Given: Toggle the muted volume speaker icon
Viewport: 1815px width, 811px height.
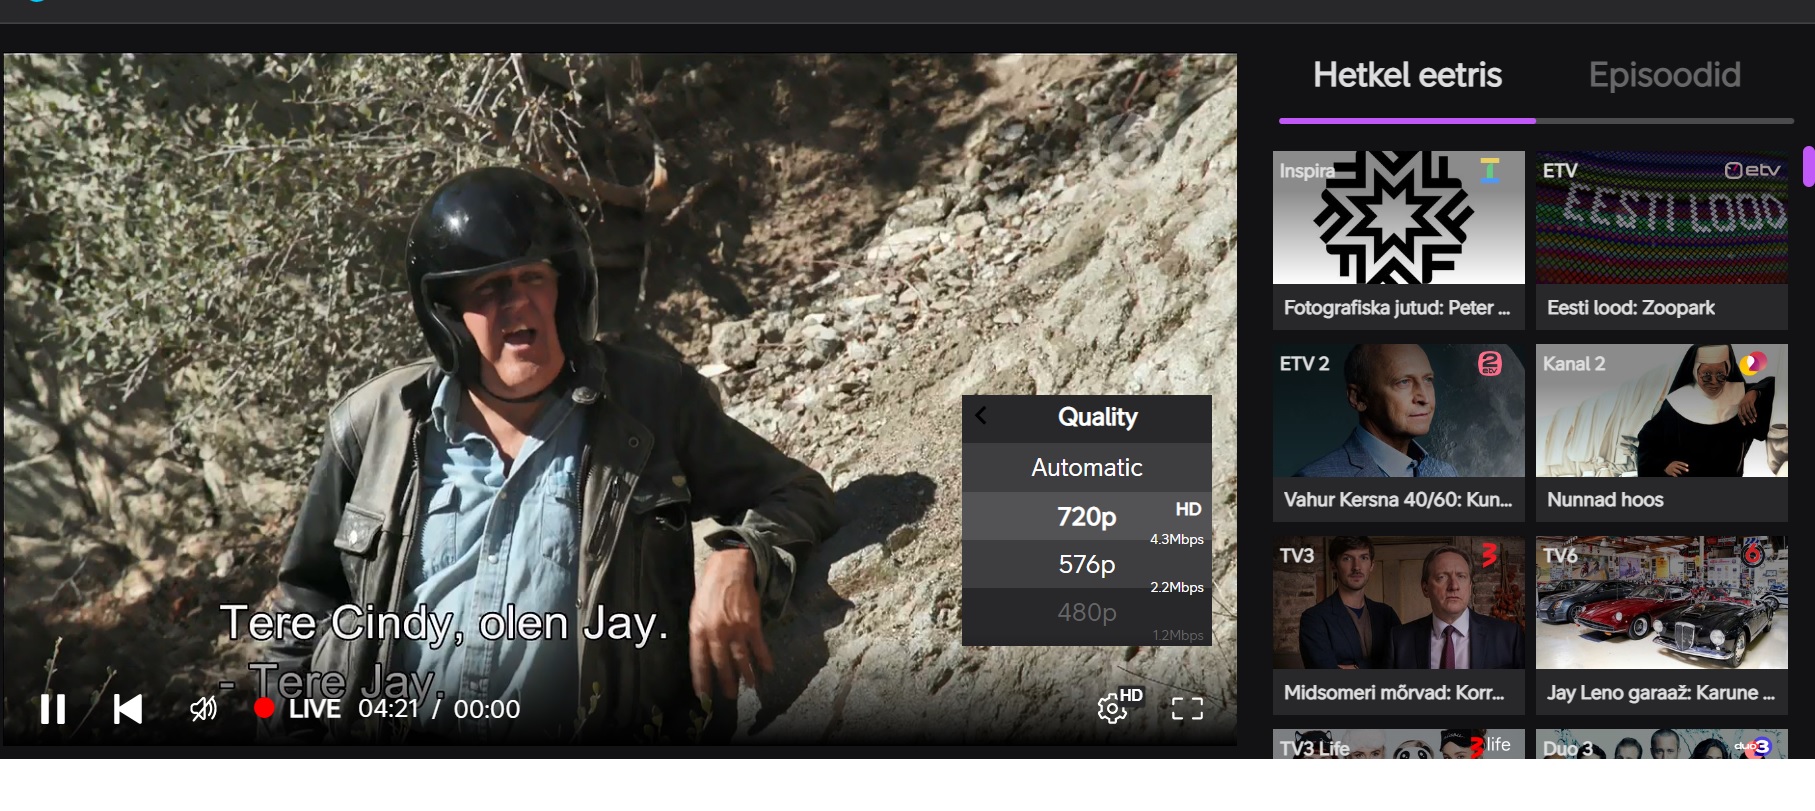Looking at the screenshot, I should pos(203,709).
